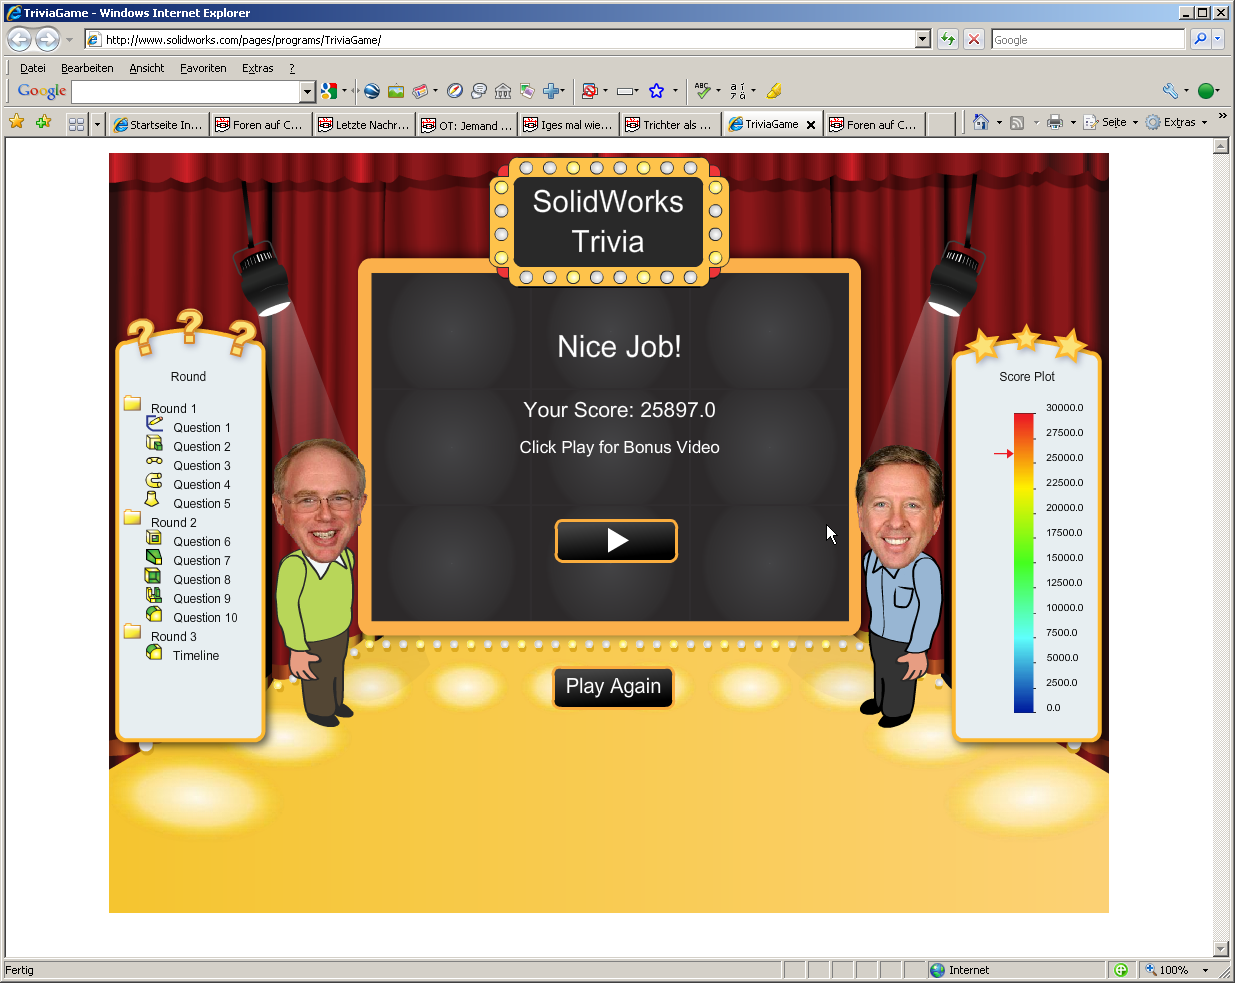
Task: Open the Timeline entry icon under Round 3
Action: (x=154, y=652)
